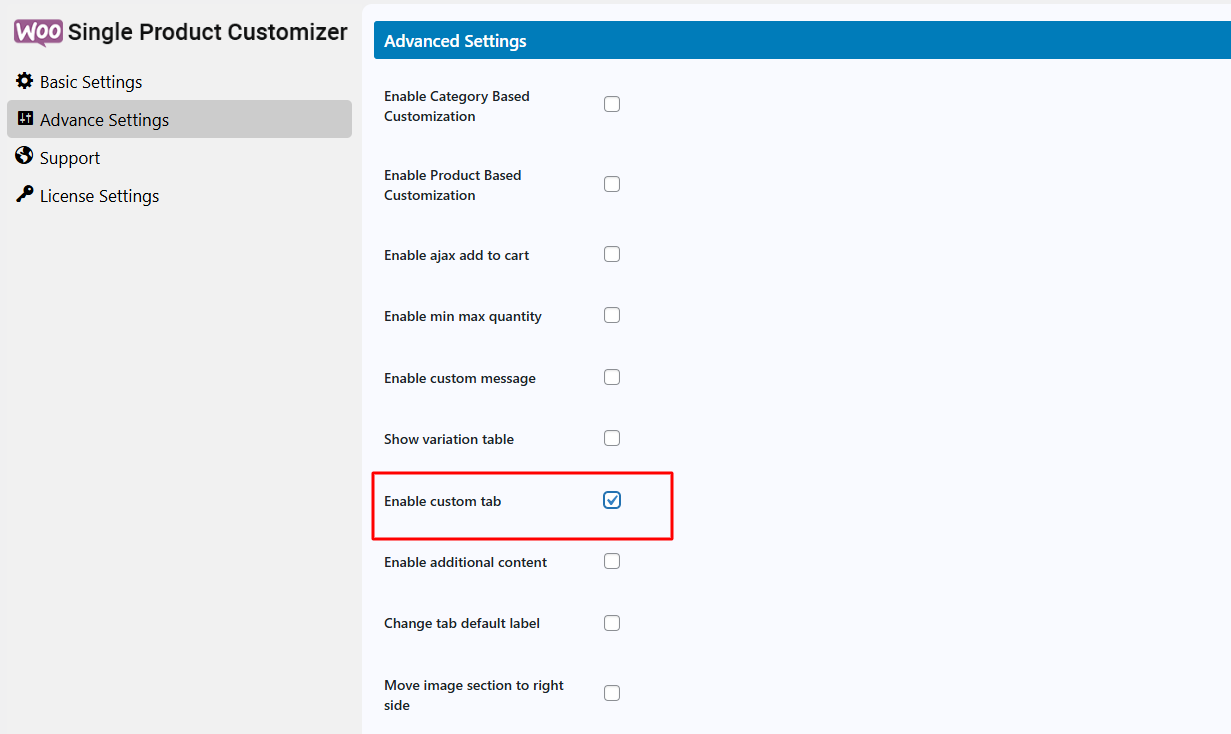Click the Advance Settings sliders icon
Image resolution: width=1231 pixels, height=734 pixels.
[25, 119]
